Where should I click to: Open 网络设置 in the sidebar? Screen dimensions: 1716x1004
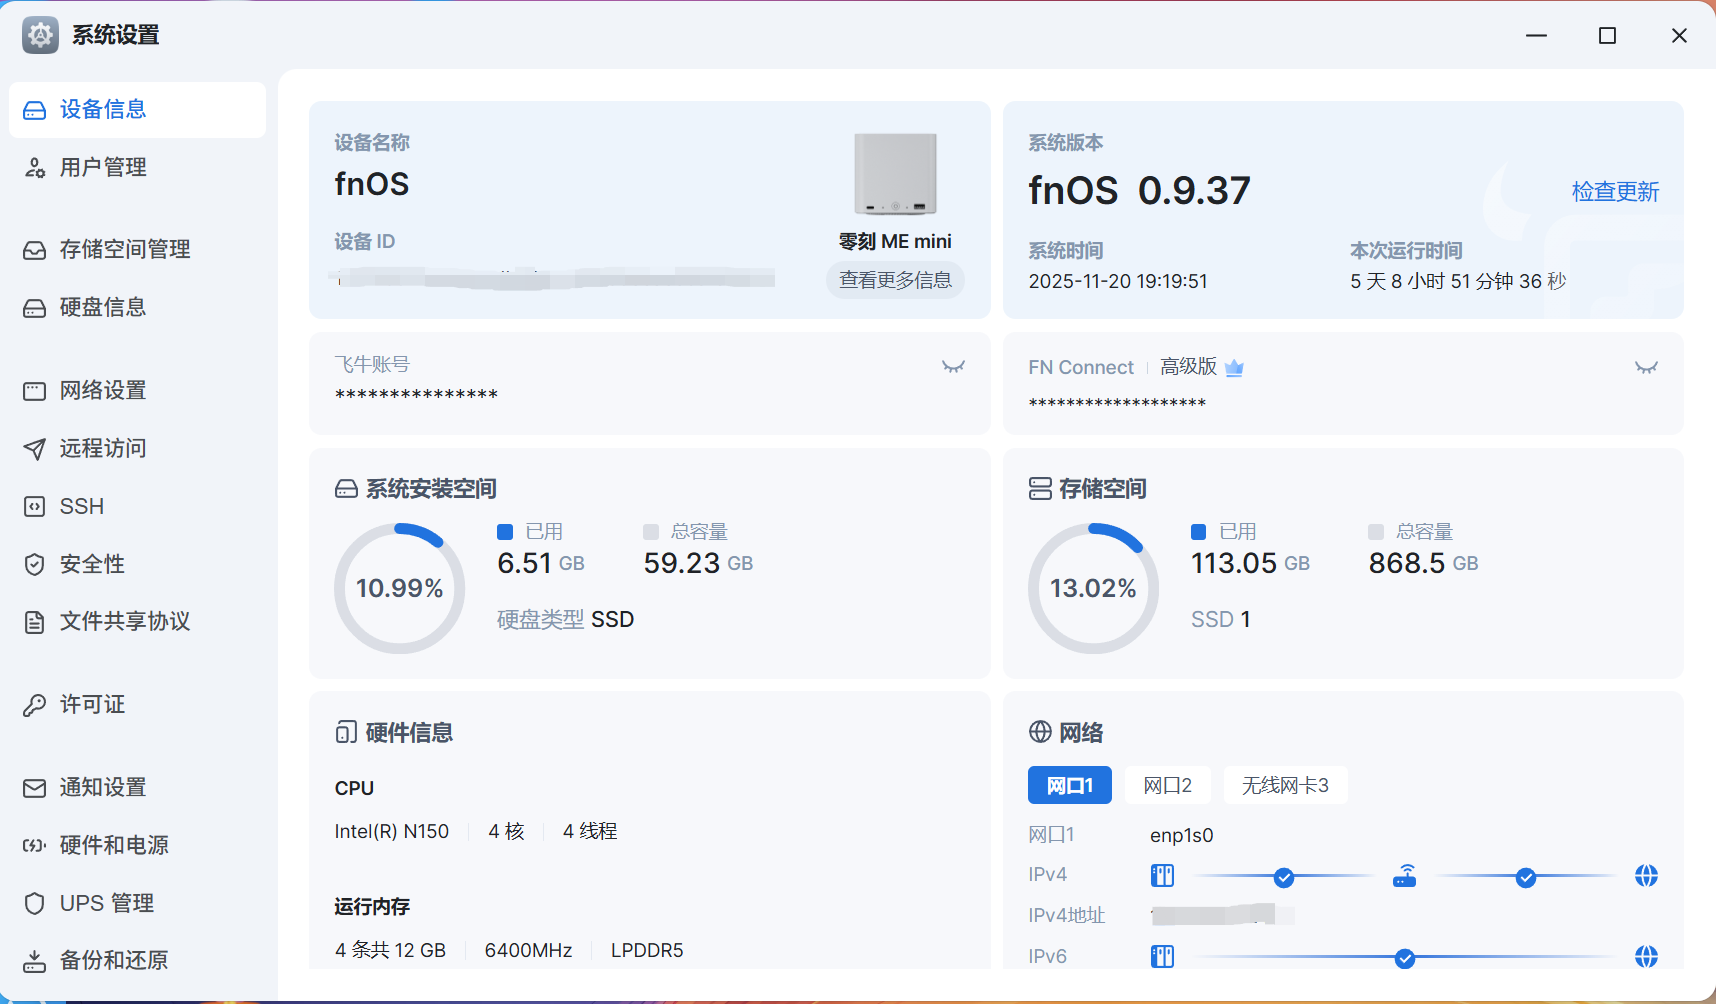point(137,390)
